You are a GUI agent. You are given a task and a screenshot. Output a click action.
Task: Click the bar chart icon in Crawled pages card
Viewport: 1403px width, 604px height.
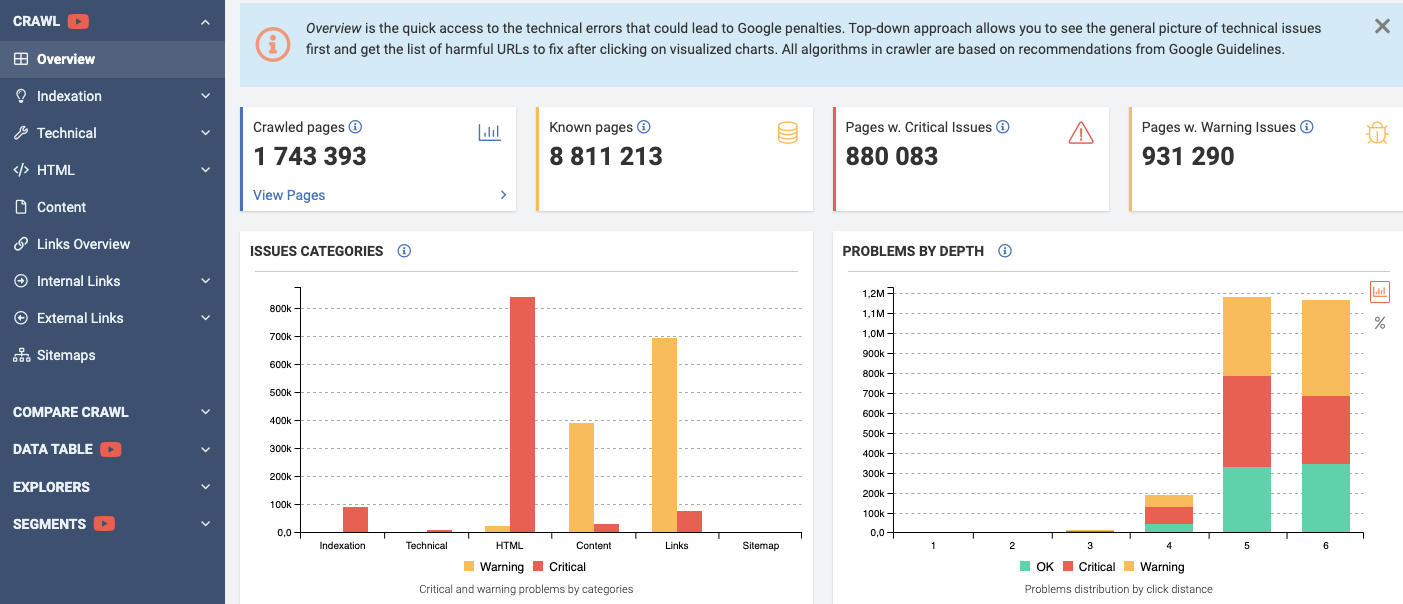(x=489, y=132)
